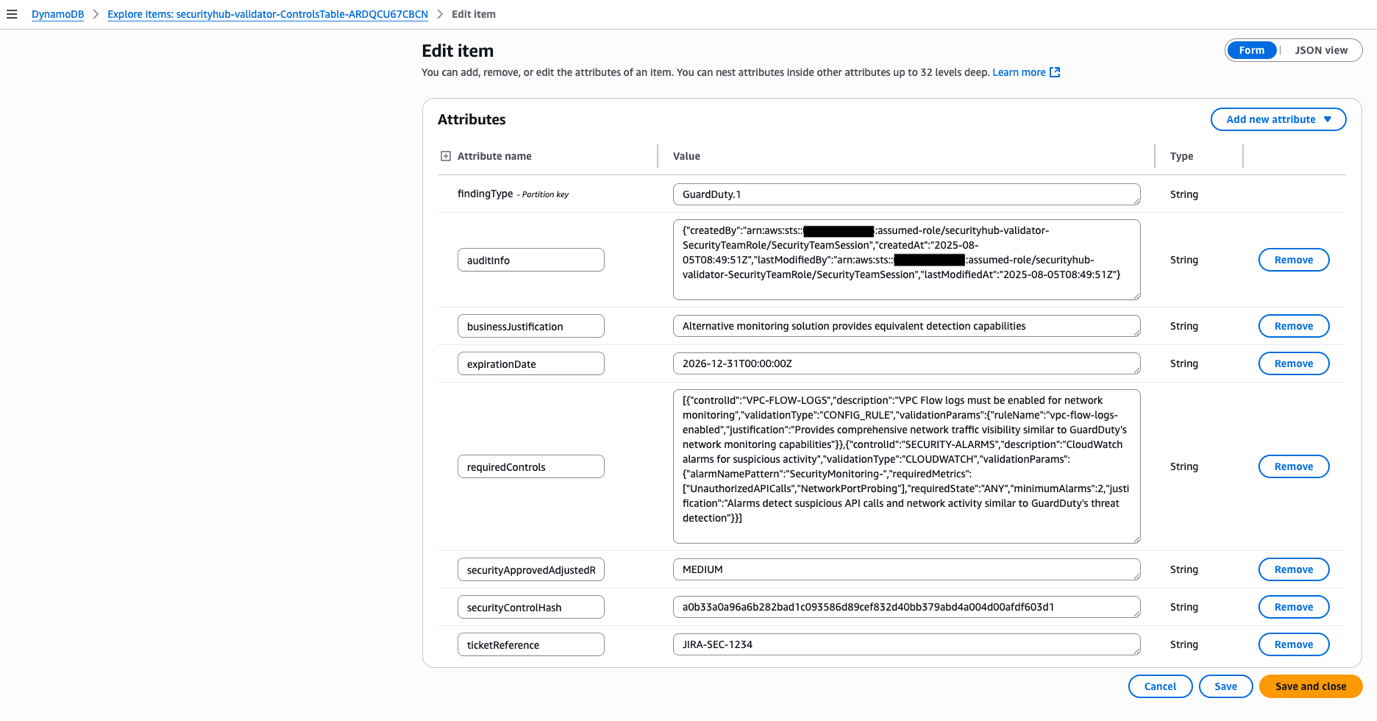Edit the ticketReference attribute name field
The width and height of the screenshot is (1377, 721).
click(531, 645)
